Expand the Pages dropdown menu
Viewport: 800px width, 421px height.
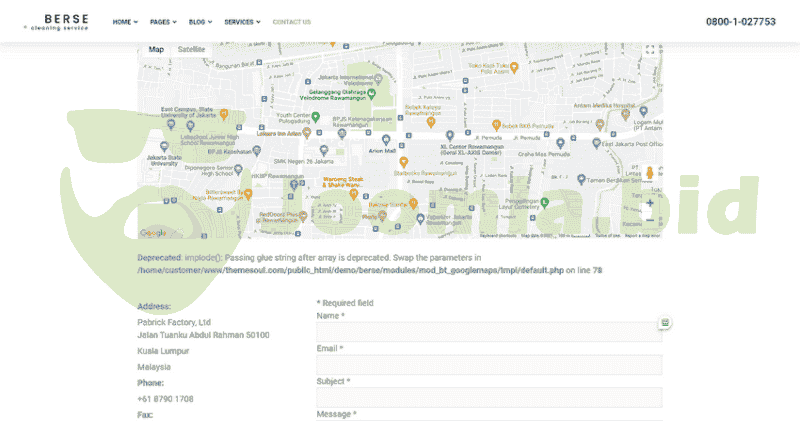coord(163,21)
